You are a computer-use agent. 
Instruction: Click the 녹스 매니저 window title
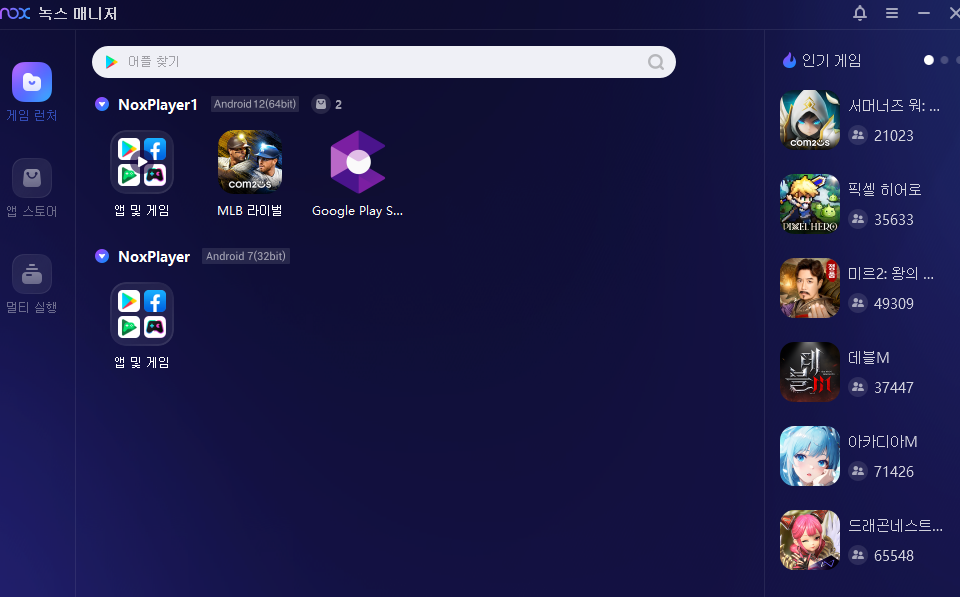78,13
